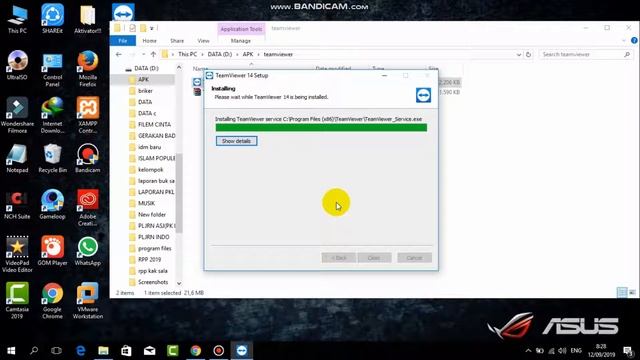Screen dimensions: 640x360
Task: Open SHAREit desktop shortcut
Action: (x=52, y=19)
